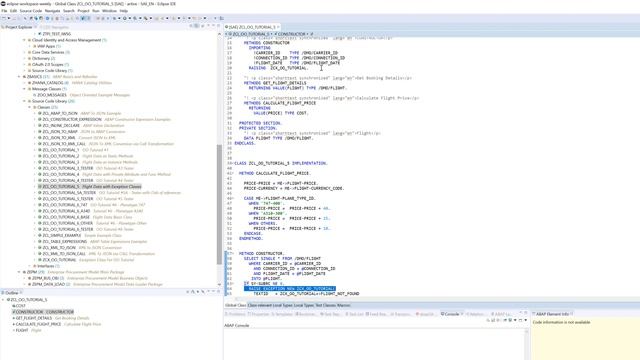Select ZCL_OO_TUTORIAL_1 class in tree
Viewport: 640px width, 360px height.
click(x=60, y=150)
